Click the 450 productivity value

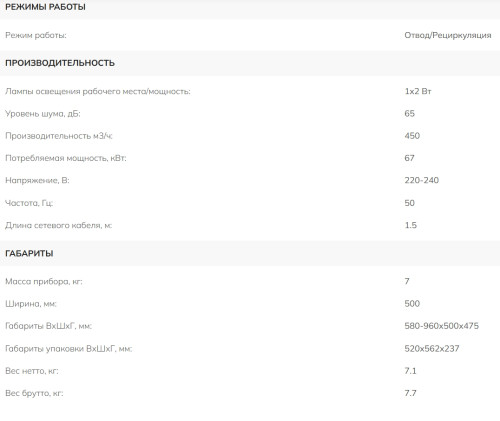(x=412, y=136)
